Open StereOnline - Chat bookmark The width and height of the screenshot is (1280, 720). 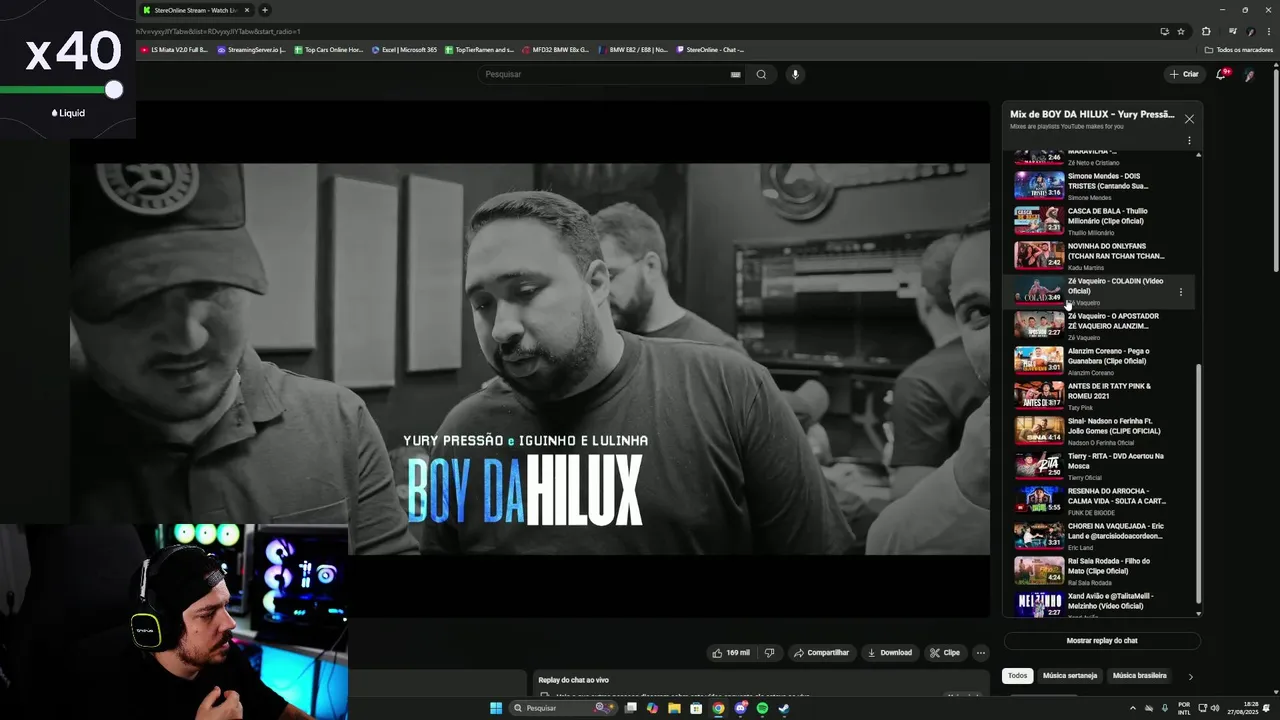[x=711, y=49]
